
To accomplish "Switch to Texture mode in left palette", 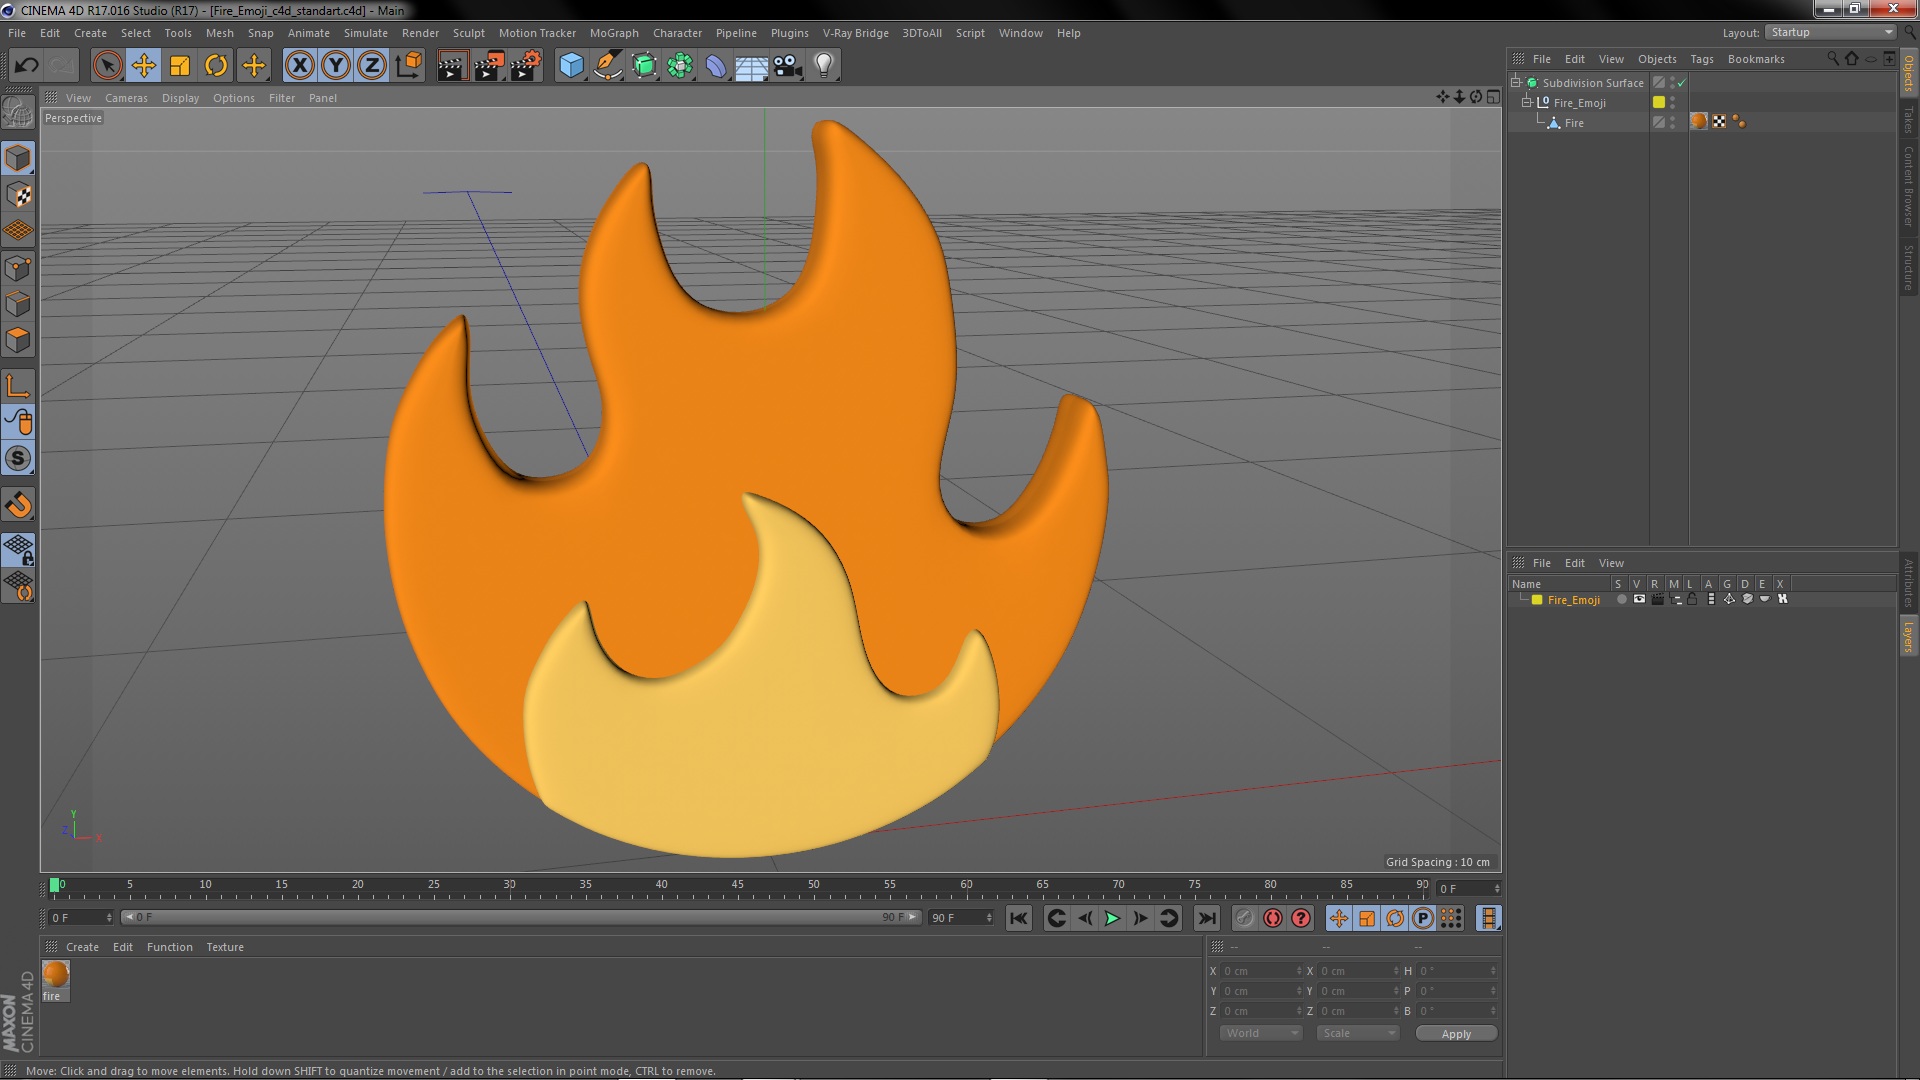I will click(x=18, y=195).
